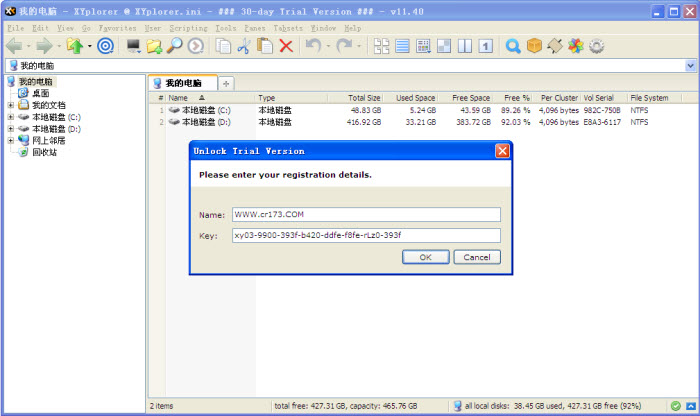Image resolution: width=700 pixels, height=416 pixels.
Task: Confirm registration with OK button
Action: 425,257
